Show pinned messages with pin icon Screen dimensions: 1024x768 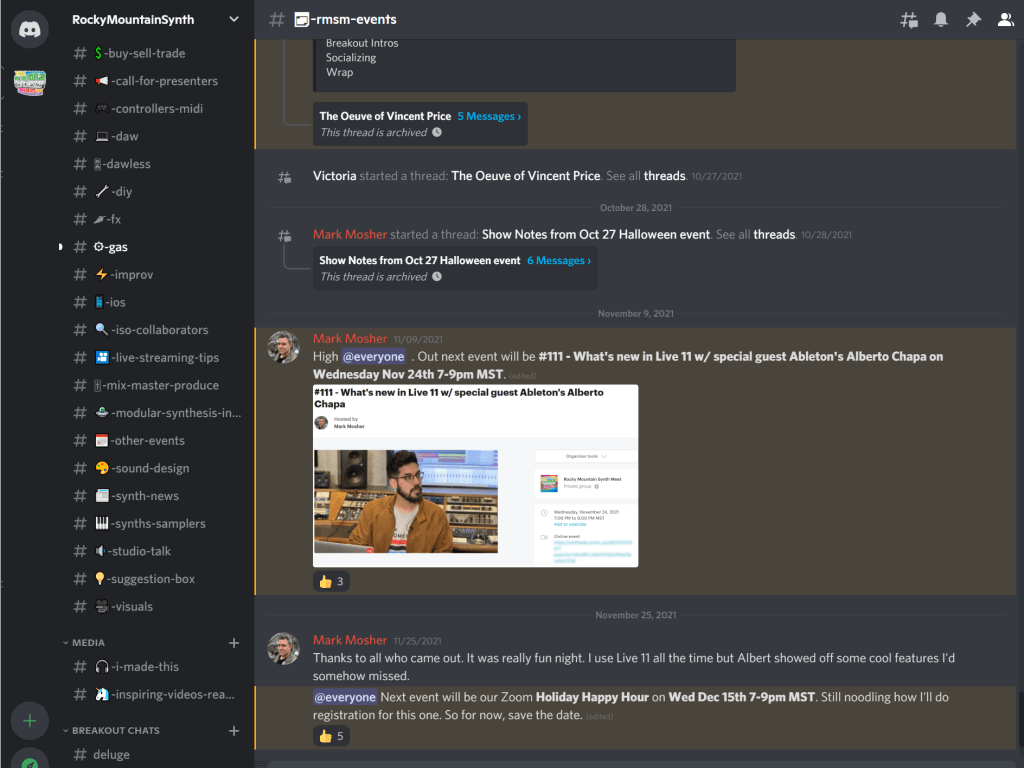pyautogui.click(x=973, y=20)
